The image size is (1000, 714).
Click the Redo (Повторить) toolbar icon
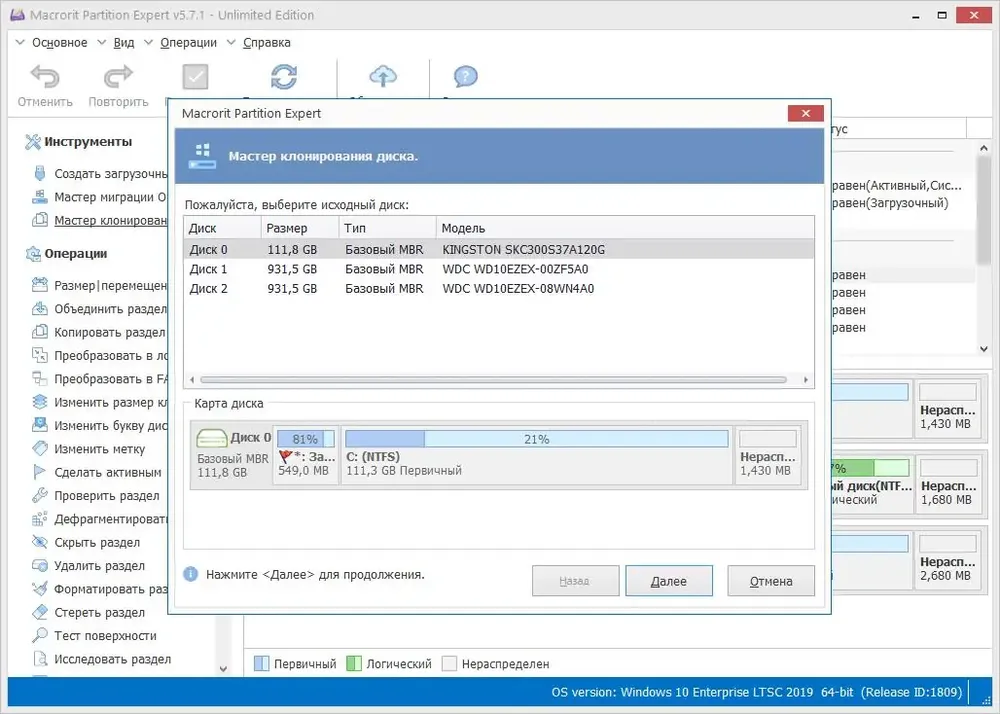point(118,78)
